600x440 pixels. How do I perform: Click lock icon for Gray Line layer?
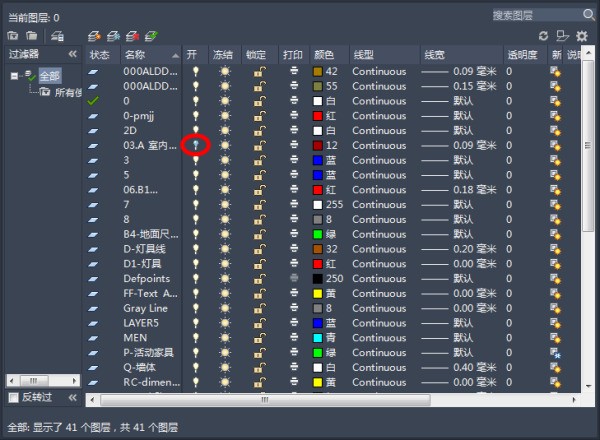[260, 308]
